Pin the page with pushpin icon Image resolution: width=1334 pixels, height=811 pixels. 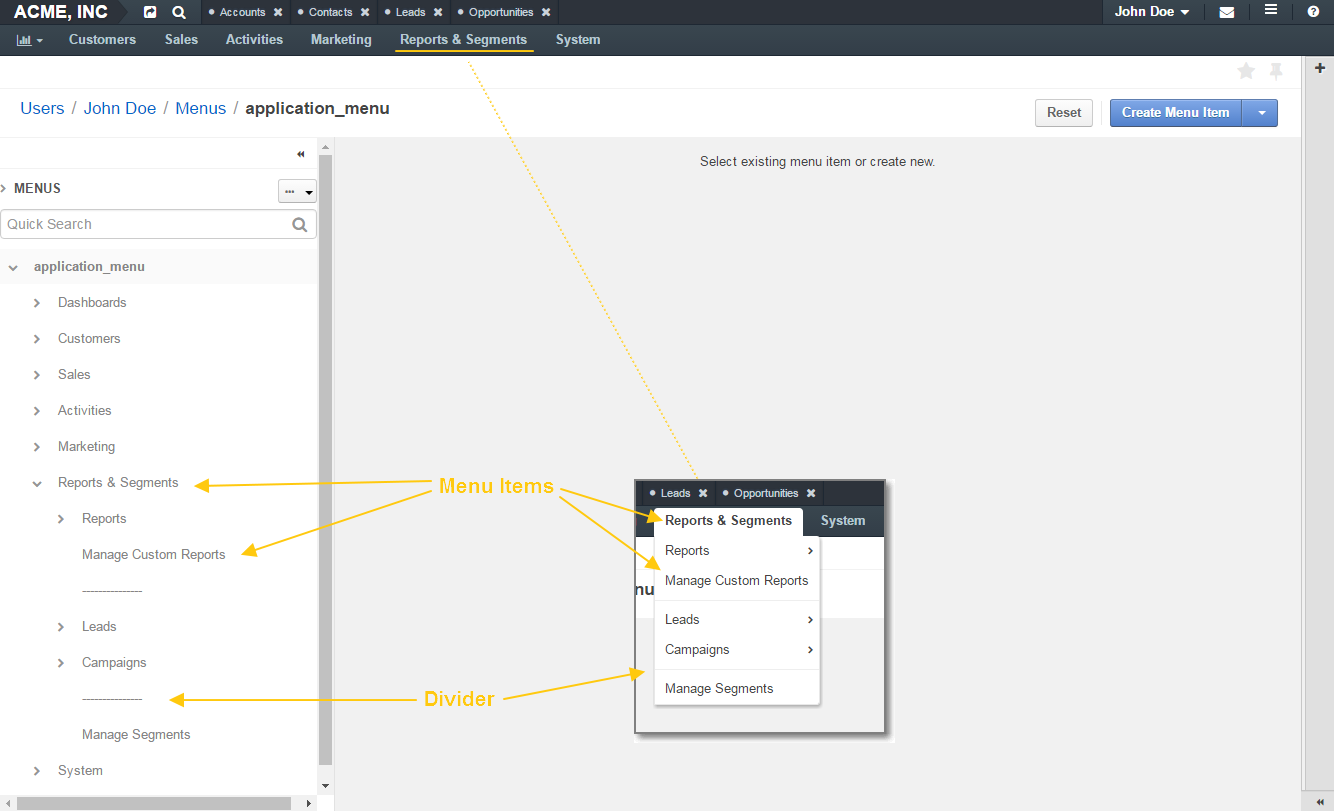(x=1276, y=71)
